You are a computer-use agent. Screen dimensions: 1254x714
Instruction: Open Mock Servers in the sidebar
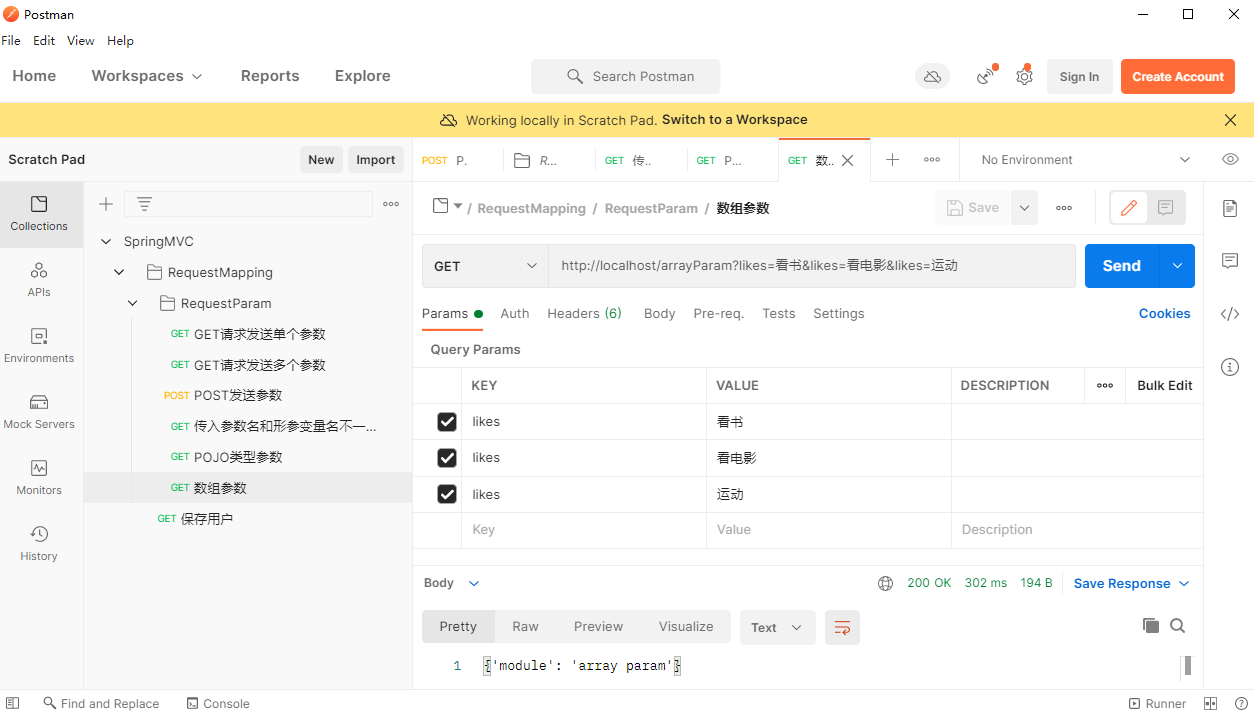click(x=39, y=411)
